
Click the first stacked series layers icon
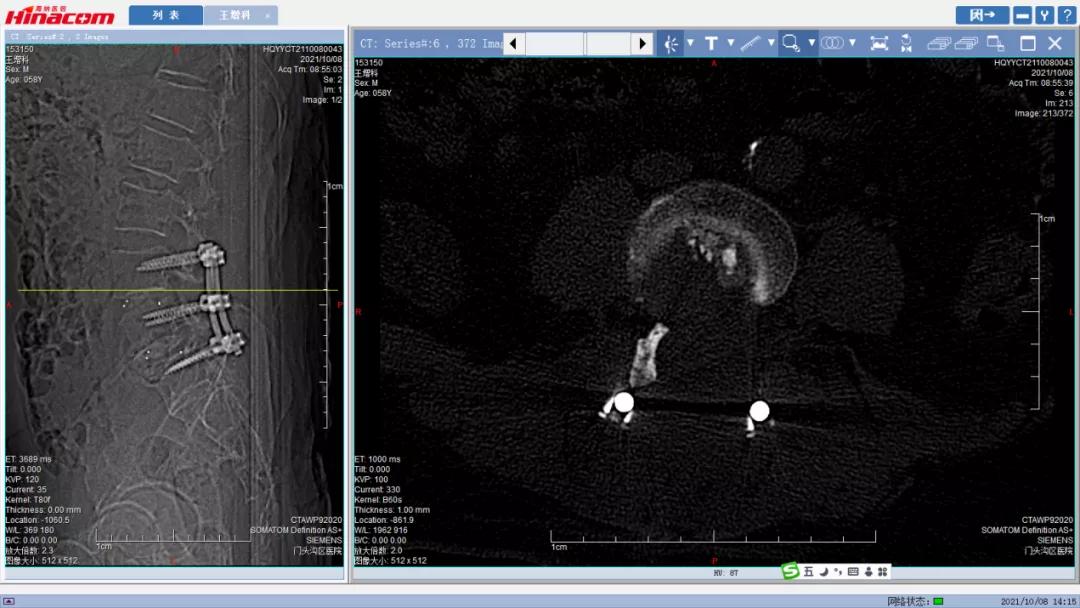[x=939, y=43]
